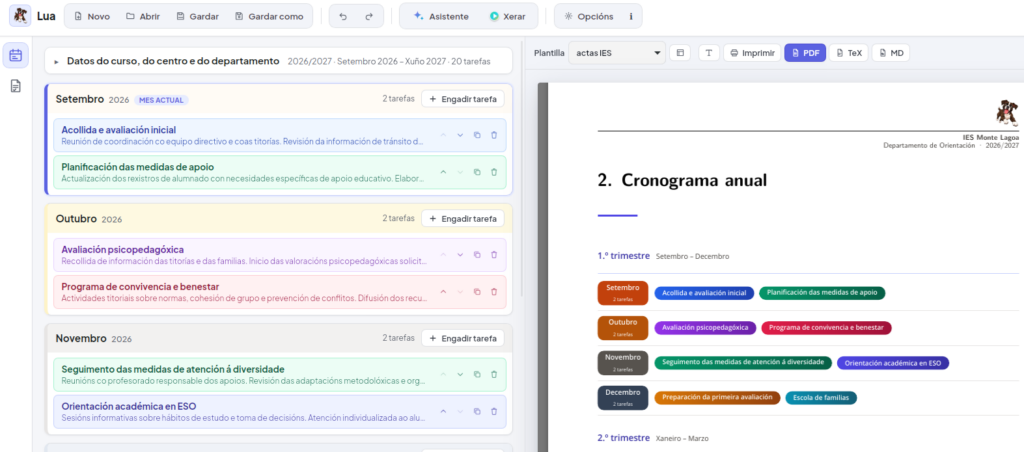The height and width of the screenshot is (452, 1024).
Task: Open the typography T button
Action: (709, 53)
